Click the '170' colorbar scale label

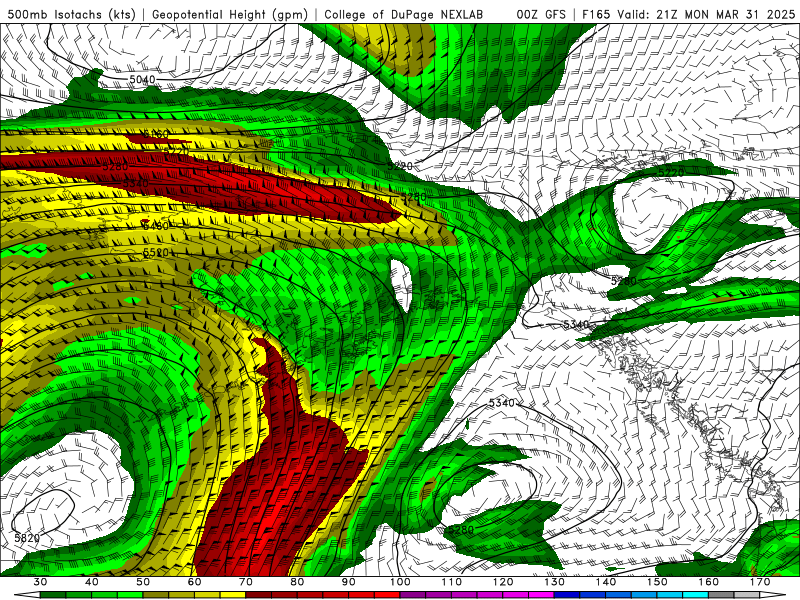[760, 582]
